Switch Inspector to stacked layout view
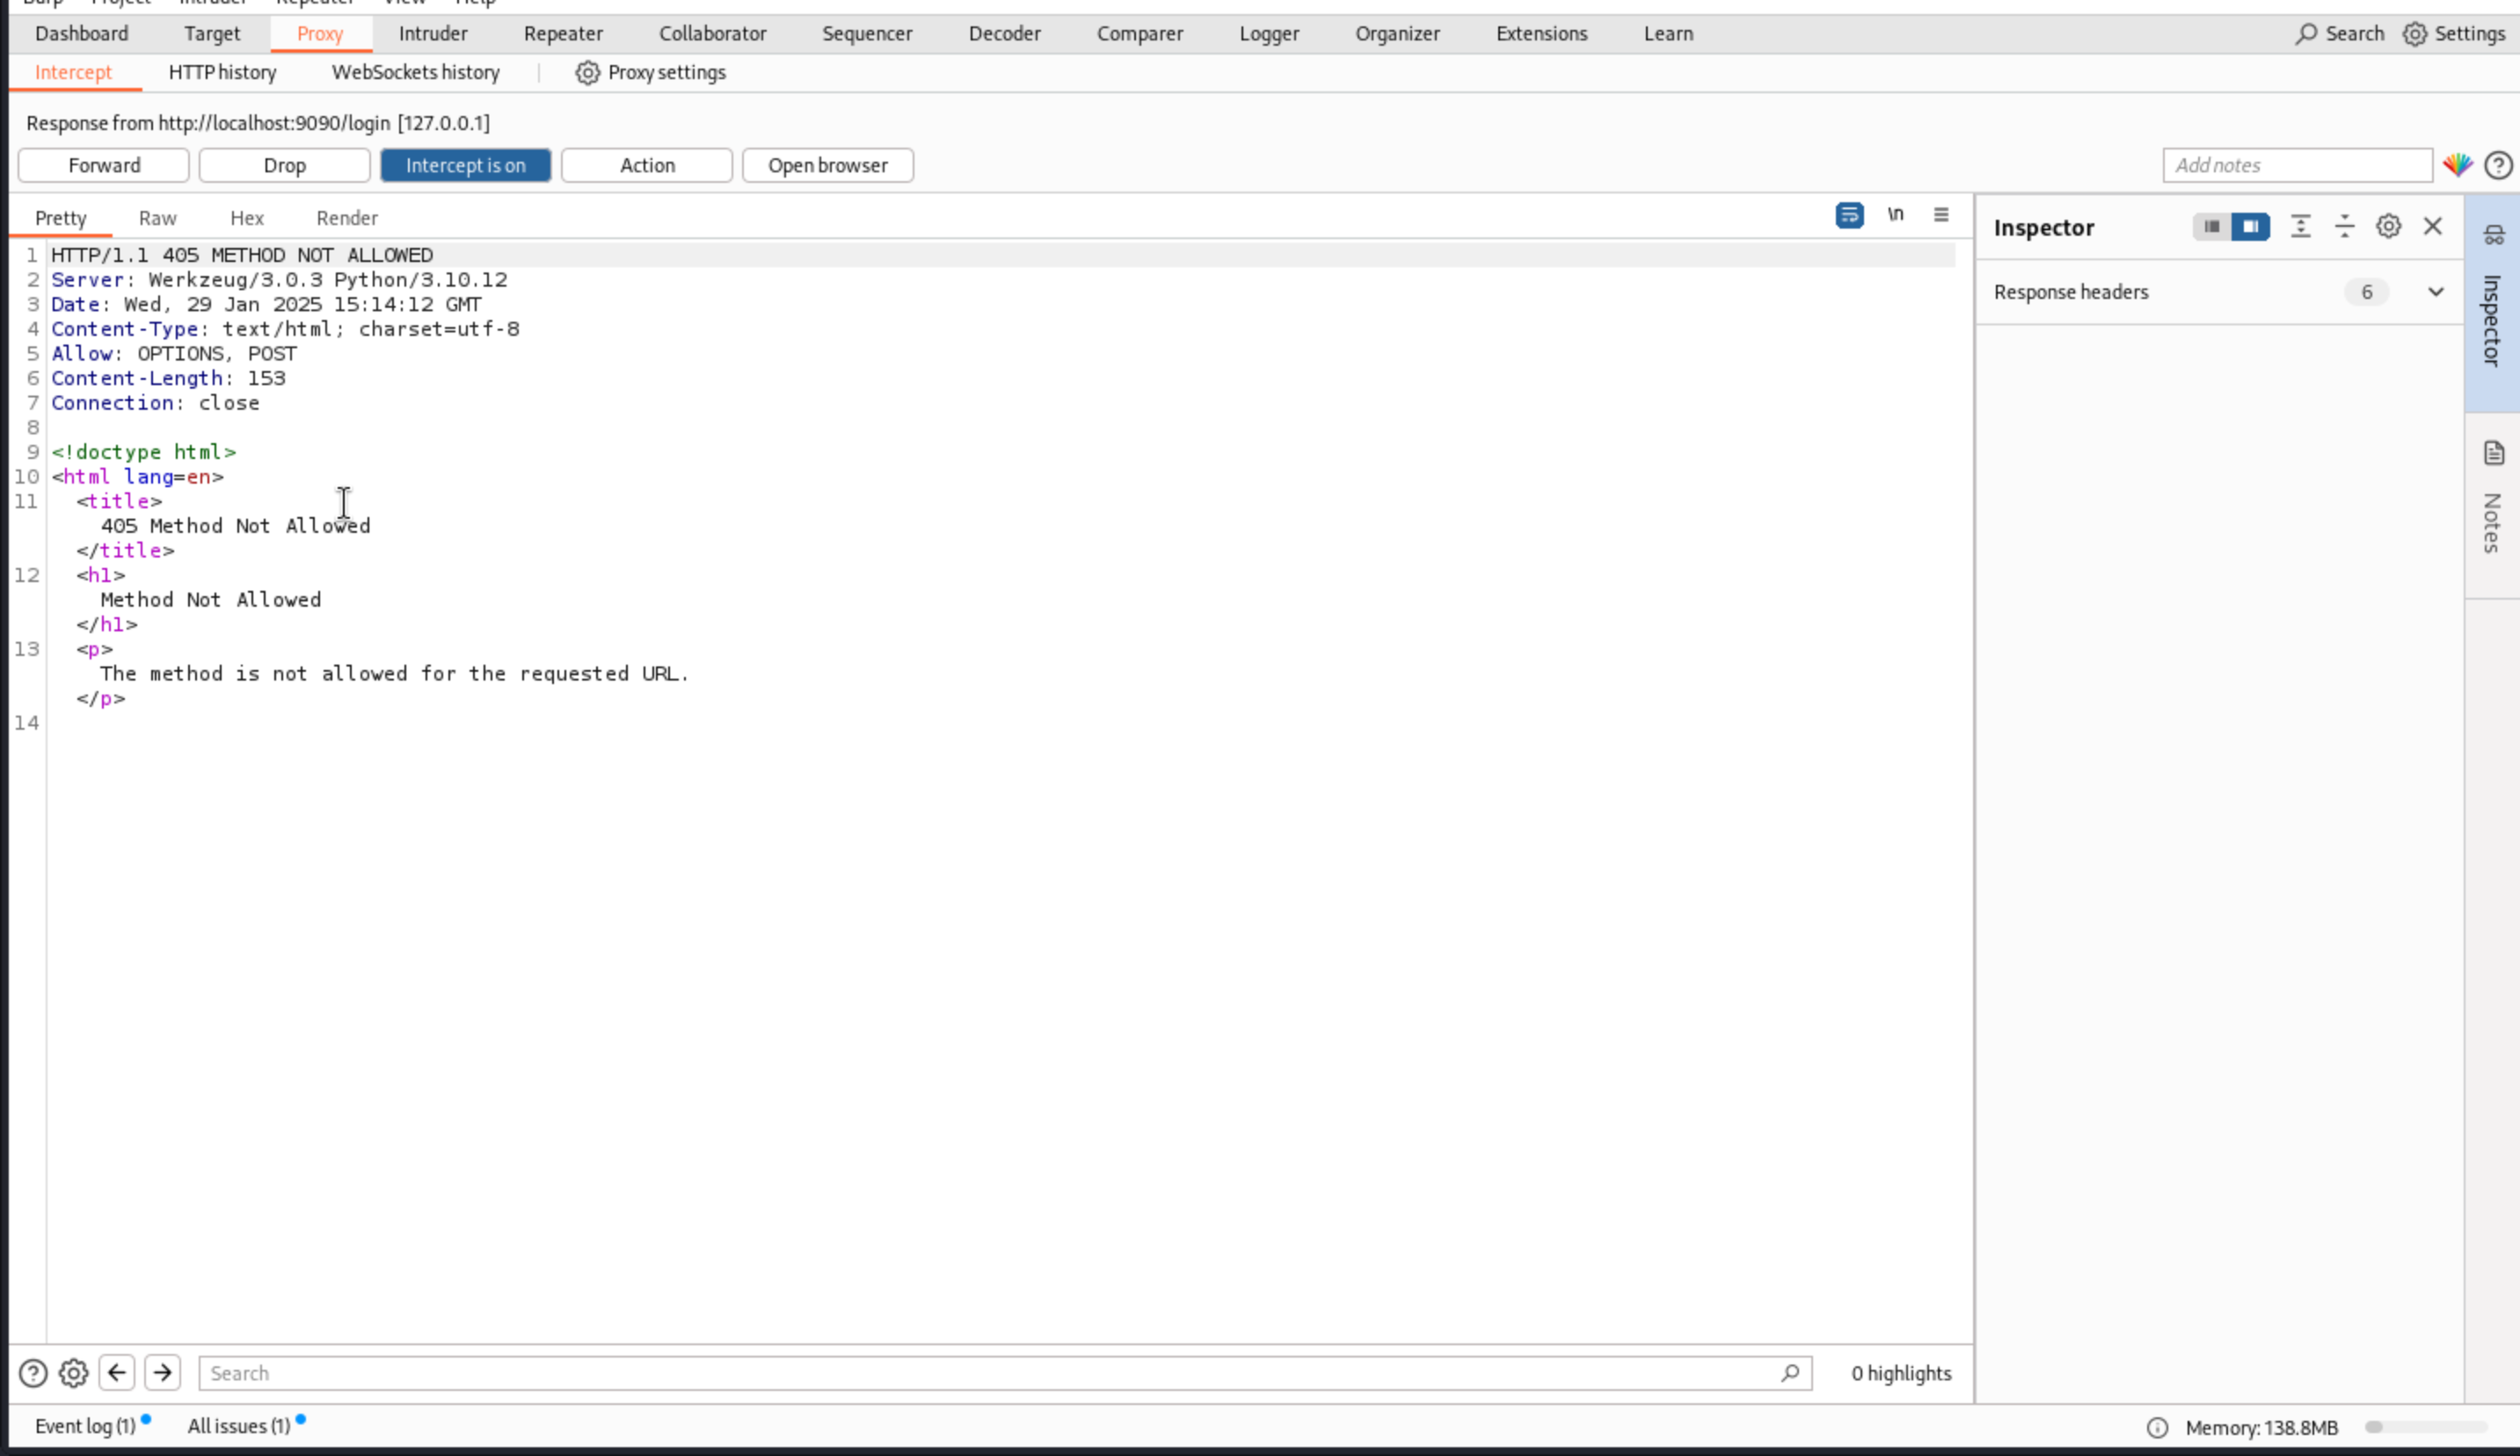The image size is (2520, 1456). [x=2211, y=227]
